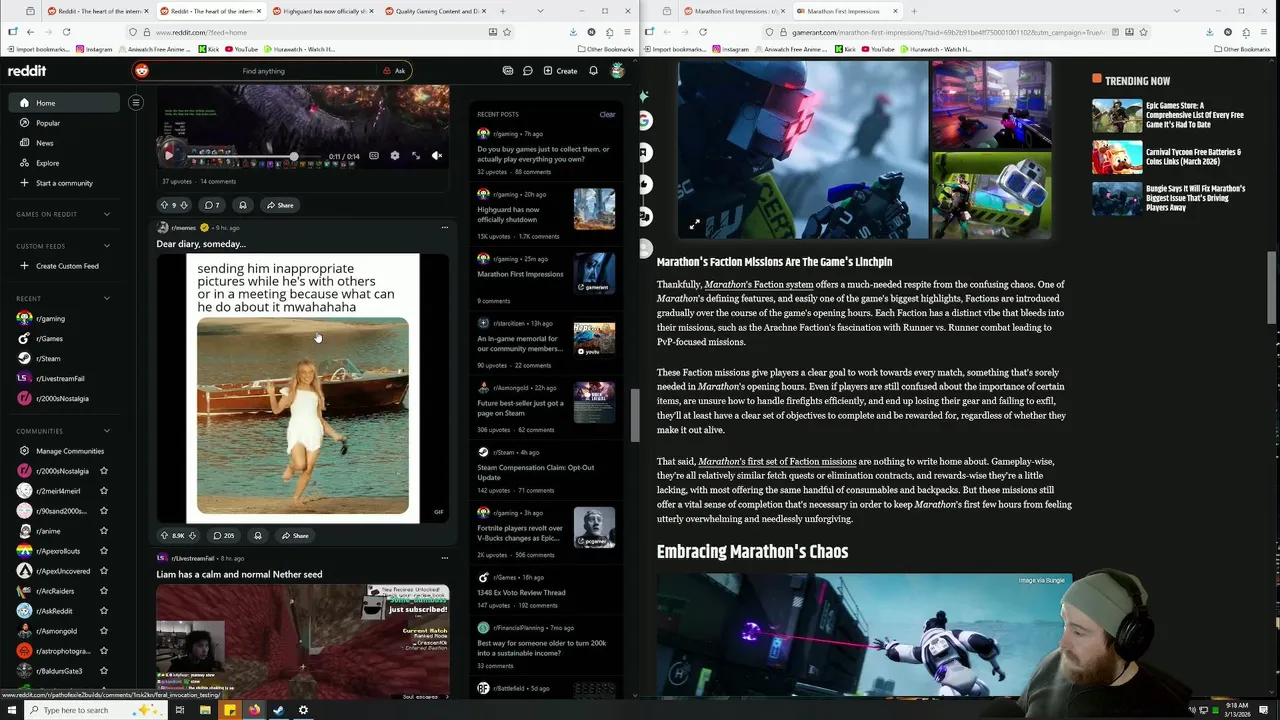Open overflow menu on r/LivestreamFail post
Viewport: 1280px width, 720px height.
(x=445, y=558)
